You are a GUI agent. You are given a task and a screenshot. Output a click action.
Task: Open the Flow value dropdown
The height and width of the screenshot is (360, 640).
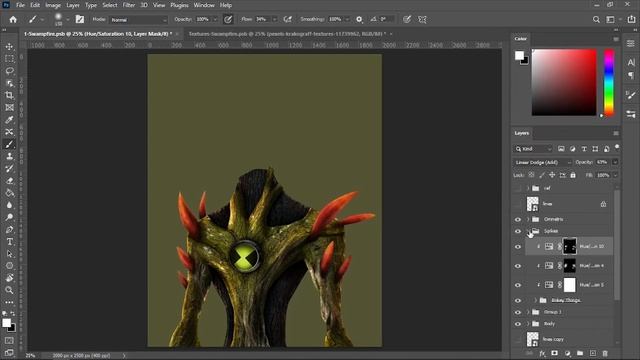[x=274, y=19]
